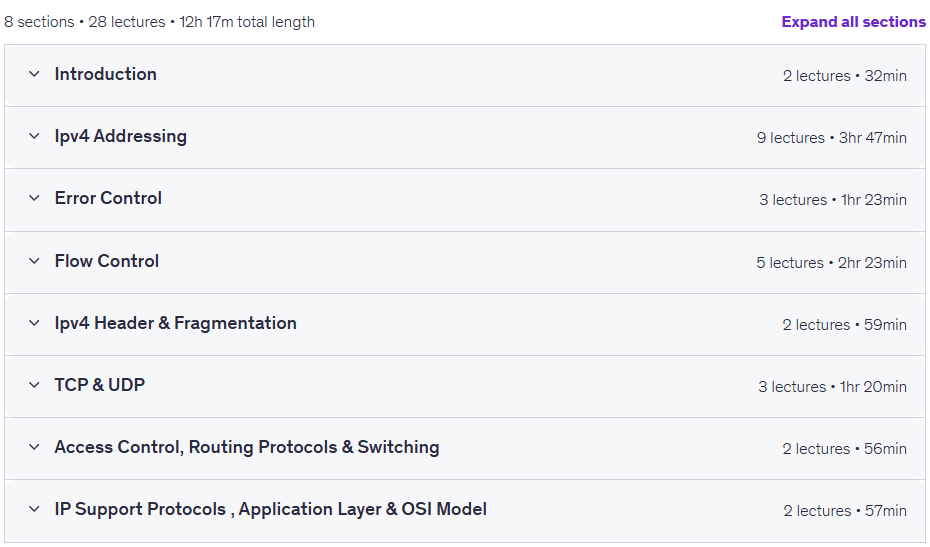Image resolution: width=930 pixels, height=547 pixels.
Task: Click the '2 lectures • 56min' label
Action: (845, 449)
